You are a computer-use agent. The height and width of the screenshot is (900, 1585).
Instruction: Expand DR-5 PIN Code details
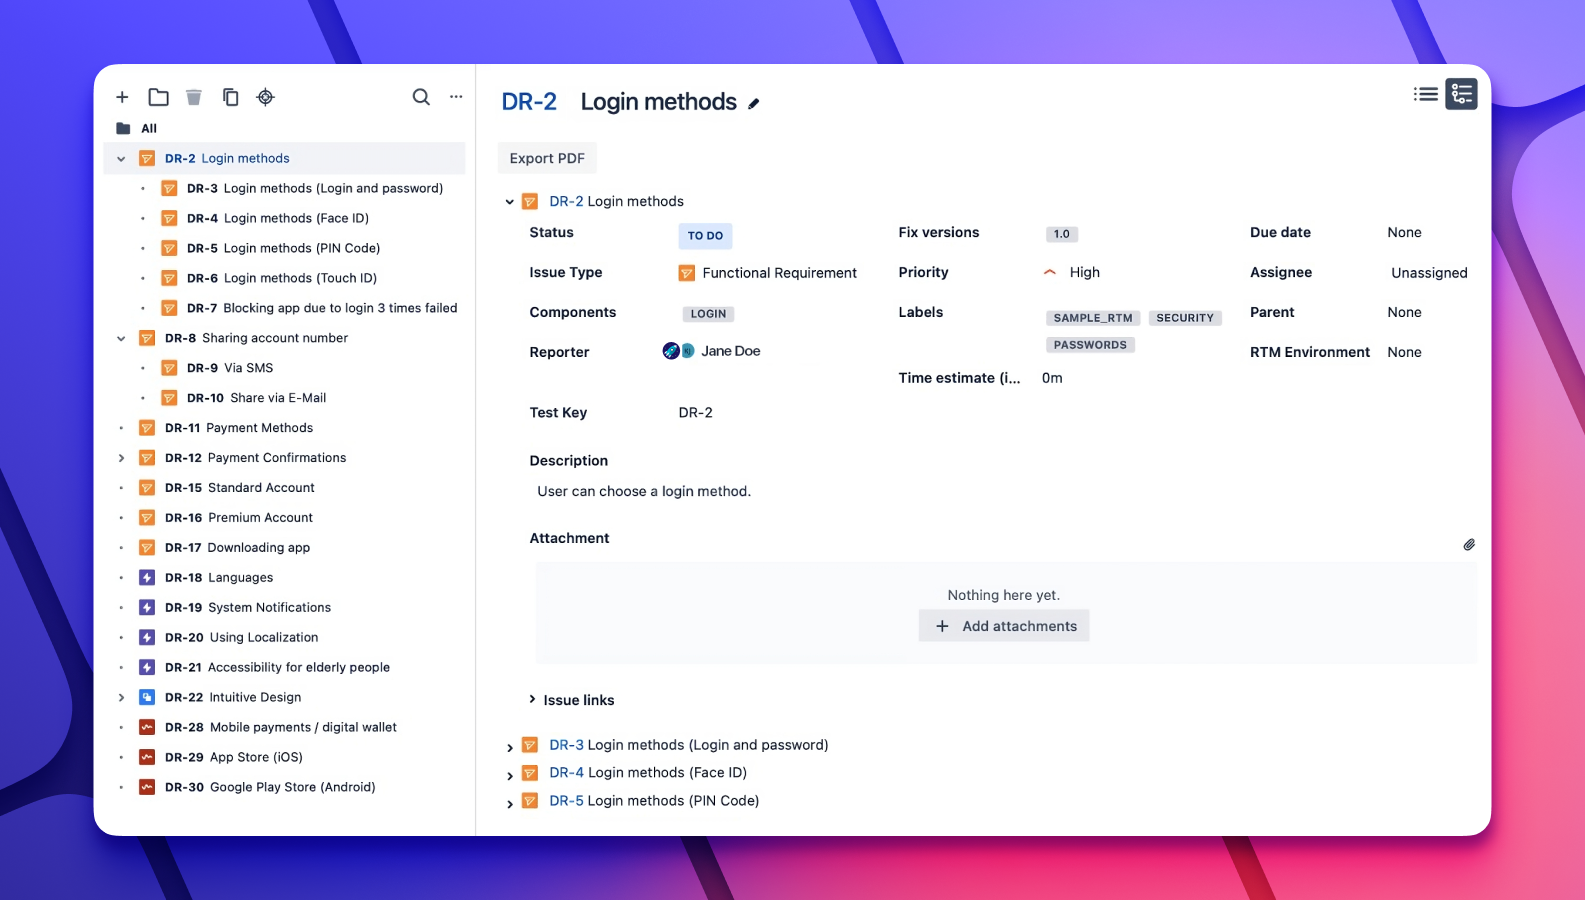[510, 803]
